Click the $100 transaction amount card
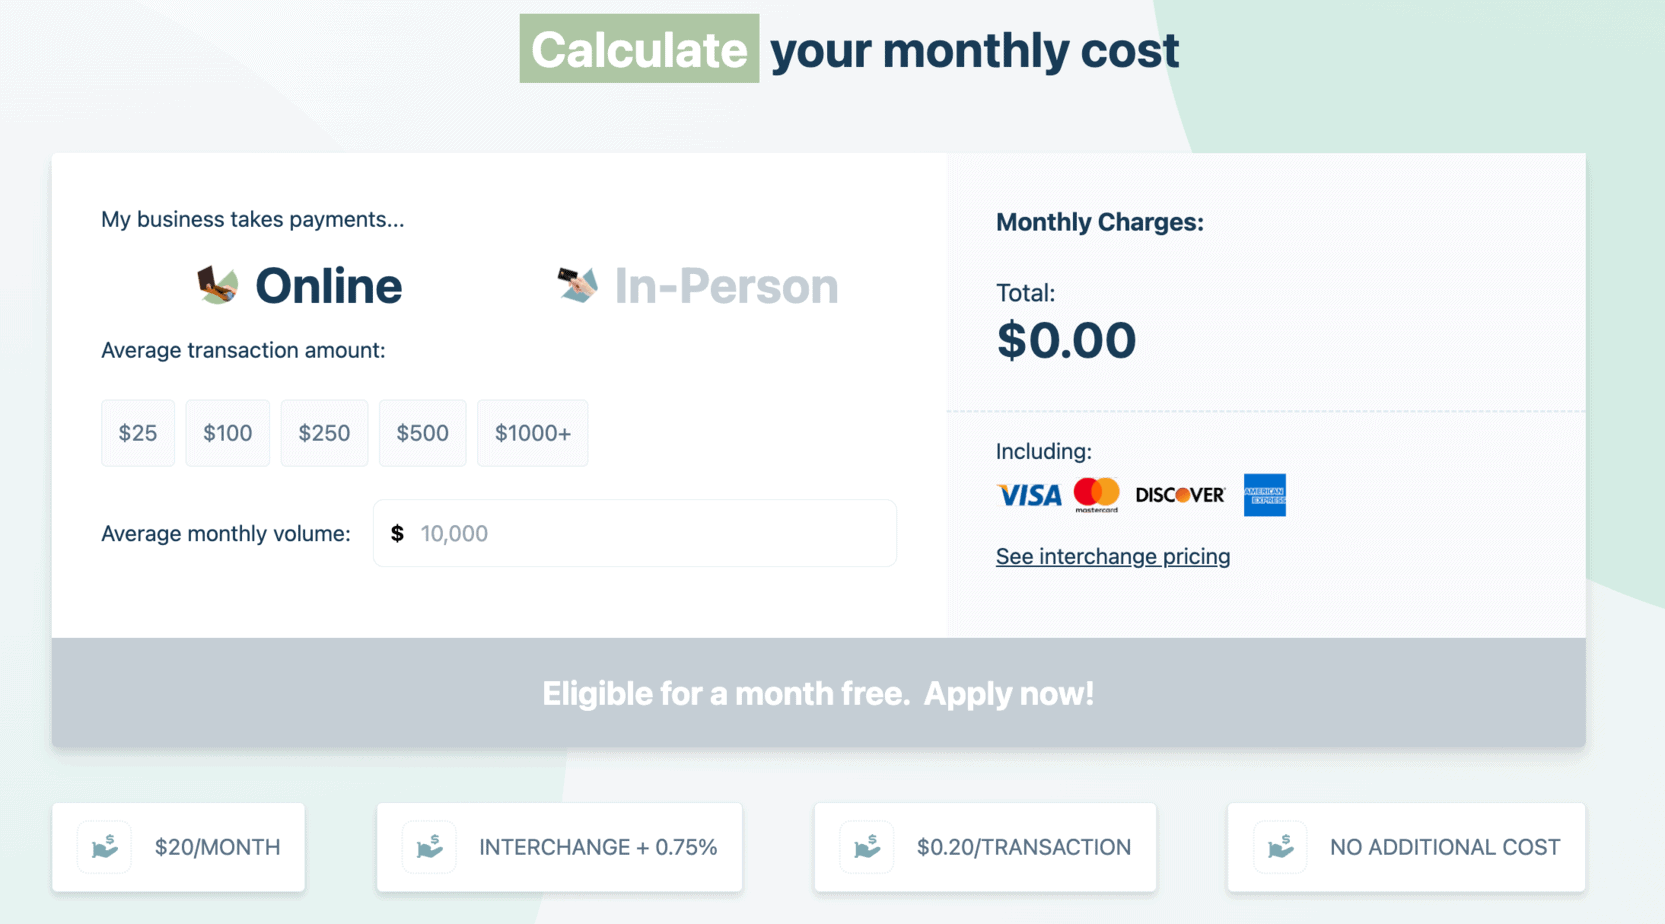Image resolution: width=1665 pixels, height=924 pixels. (x=227, y=433)
